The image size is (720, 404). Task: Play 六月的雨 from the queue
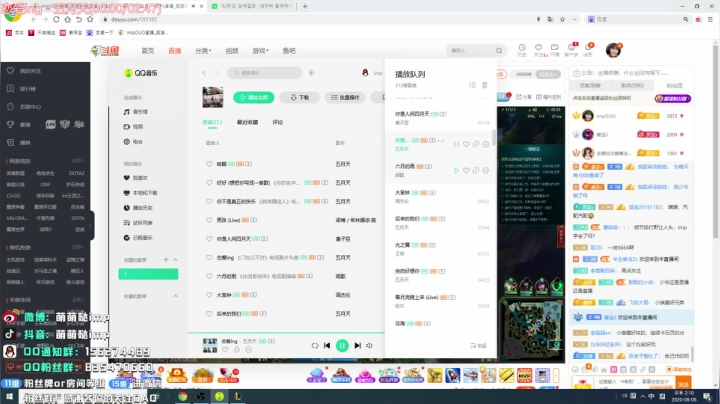click(x=456, y=170)
